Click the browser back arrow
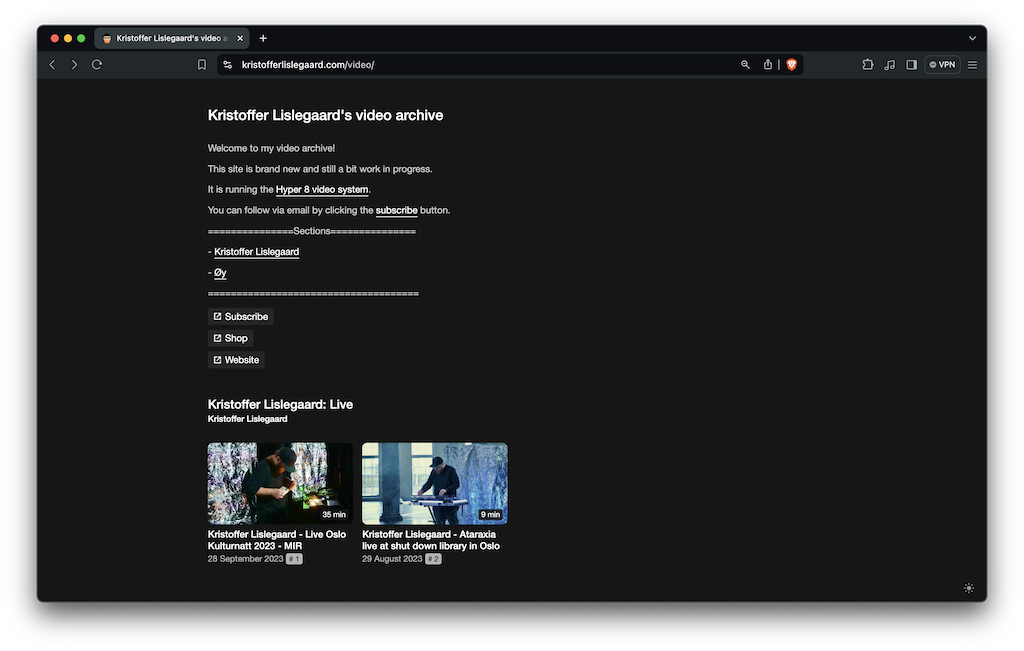Screen dimensions: 1024x651 pyautogui.click(x=52, y=64)
